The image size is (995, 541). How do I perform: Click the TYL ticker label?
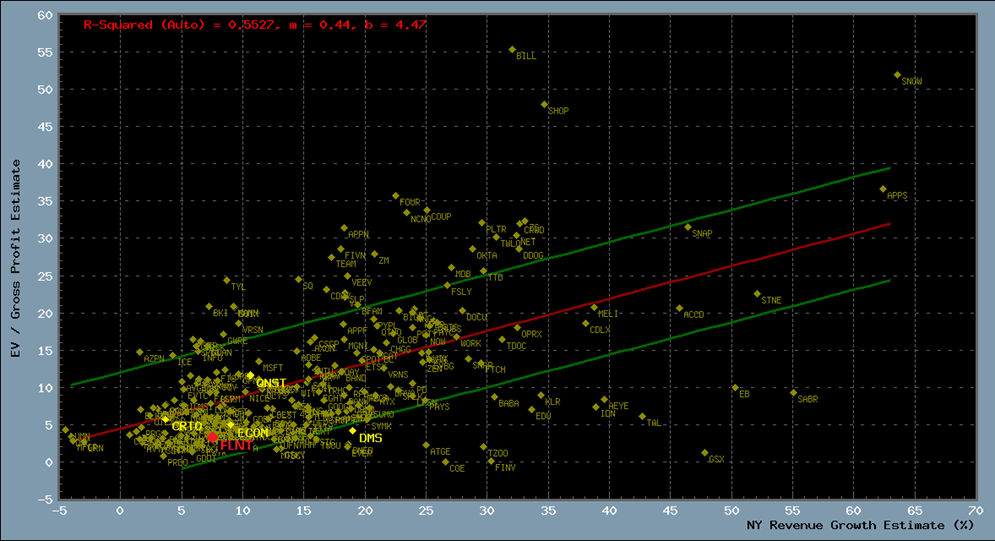click(238, 287)
